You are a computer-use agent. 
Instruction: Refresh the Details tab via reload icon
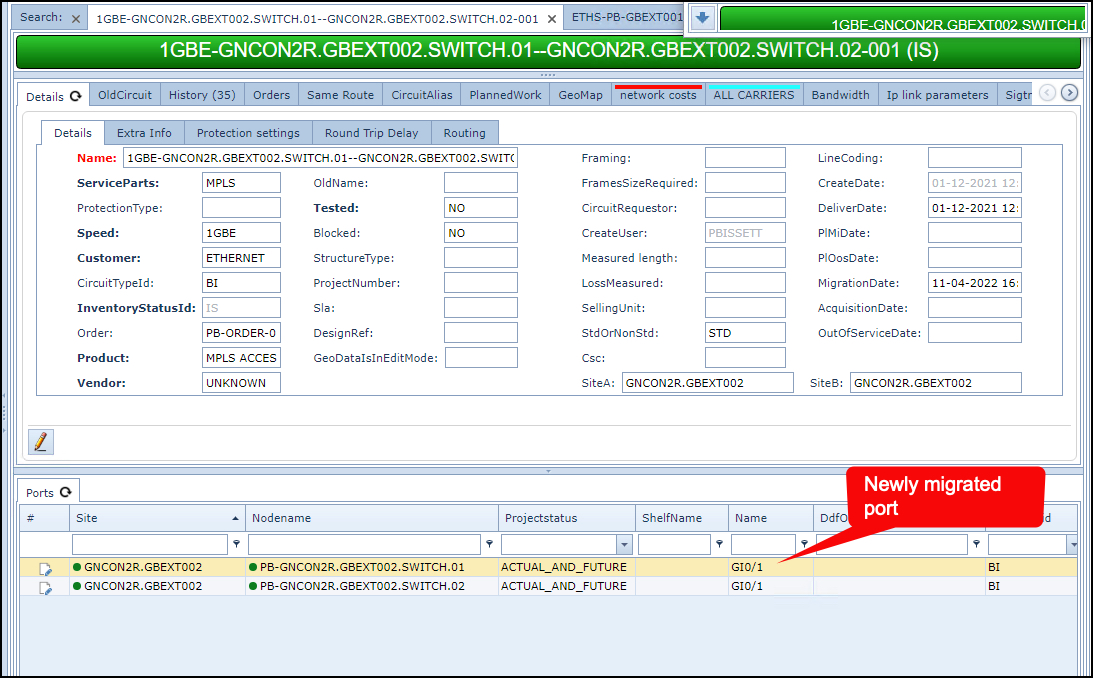coord(76,96)
